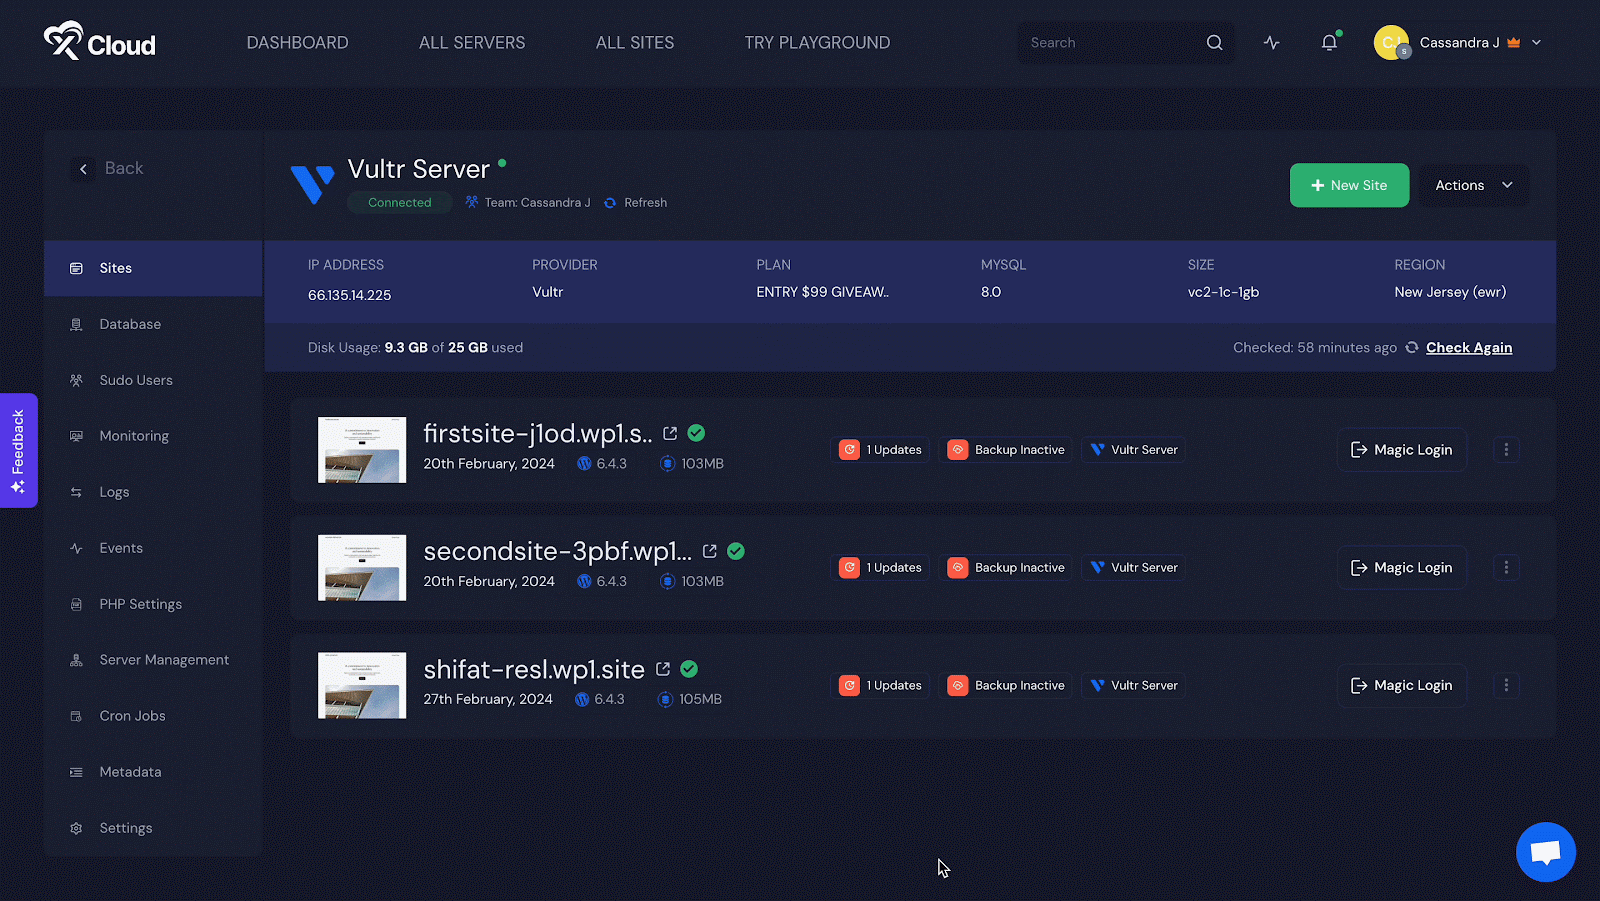Open the activity pulse icon in header
Viewport: 1600px width, 901px height.
pos(1271,43)
